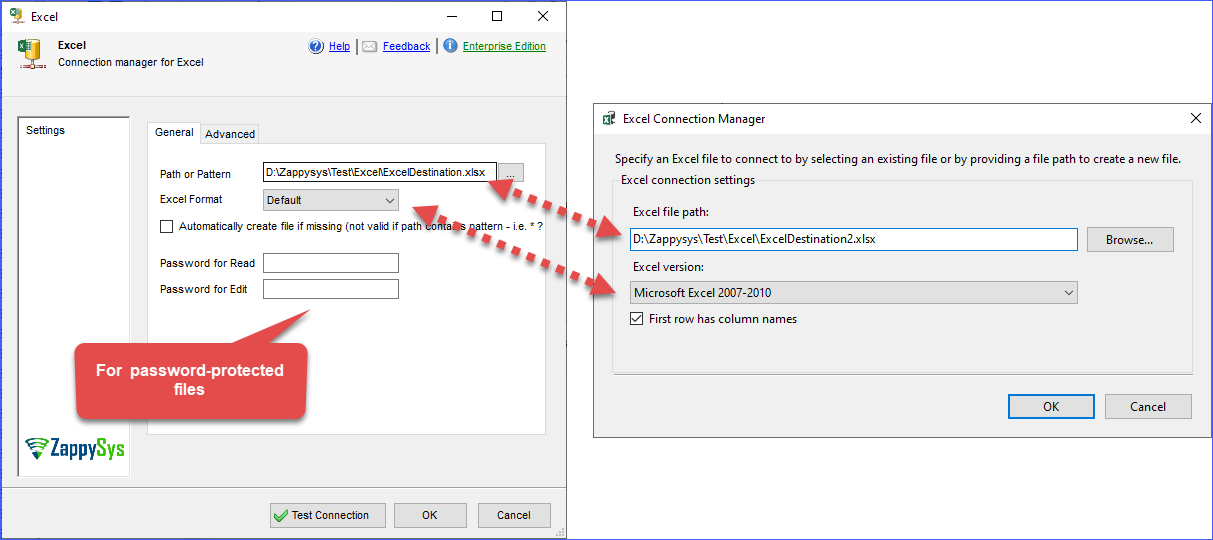This screenshot has height=540, width=1213.
Task: Click the Test Connection button
Action: coord(327,515)
